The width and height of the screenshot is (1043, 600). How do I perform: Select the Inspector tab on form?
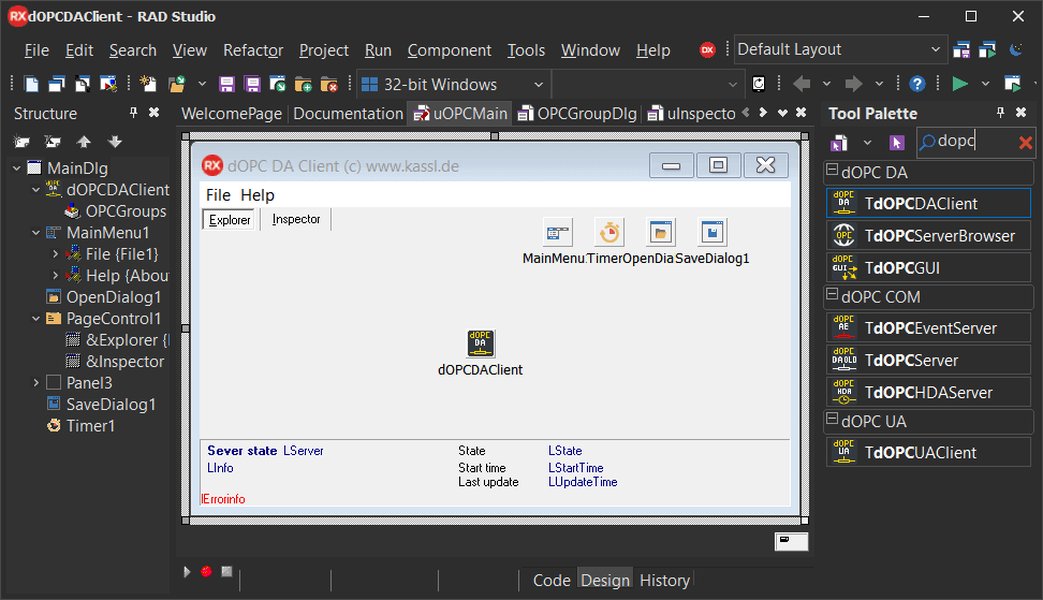pyautogui.click(x=296, y=219)
